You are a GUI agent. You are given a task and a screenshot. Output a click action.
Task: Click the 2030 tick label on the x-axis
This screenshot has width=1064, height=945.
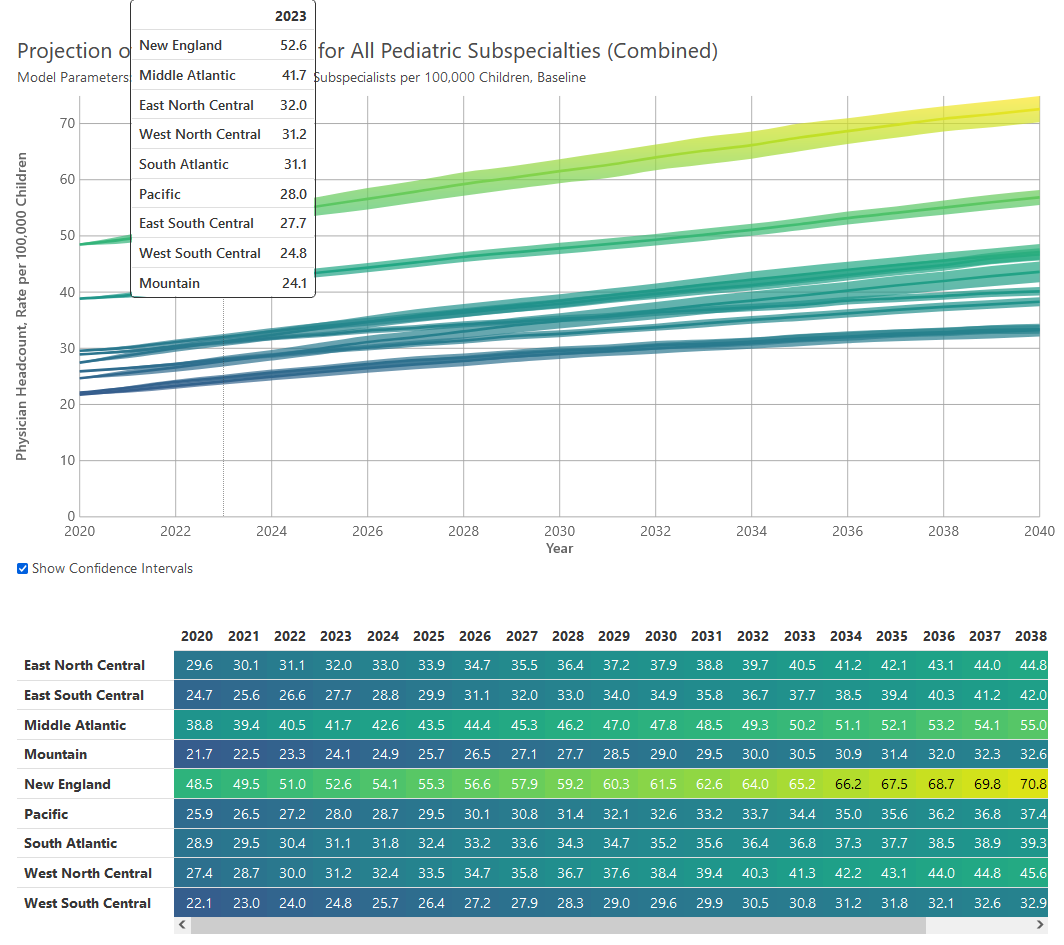(559, 531)
